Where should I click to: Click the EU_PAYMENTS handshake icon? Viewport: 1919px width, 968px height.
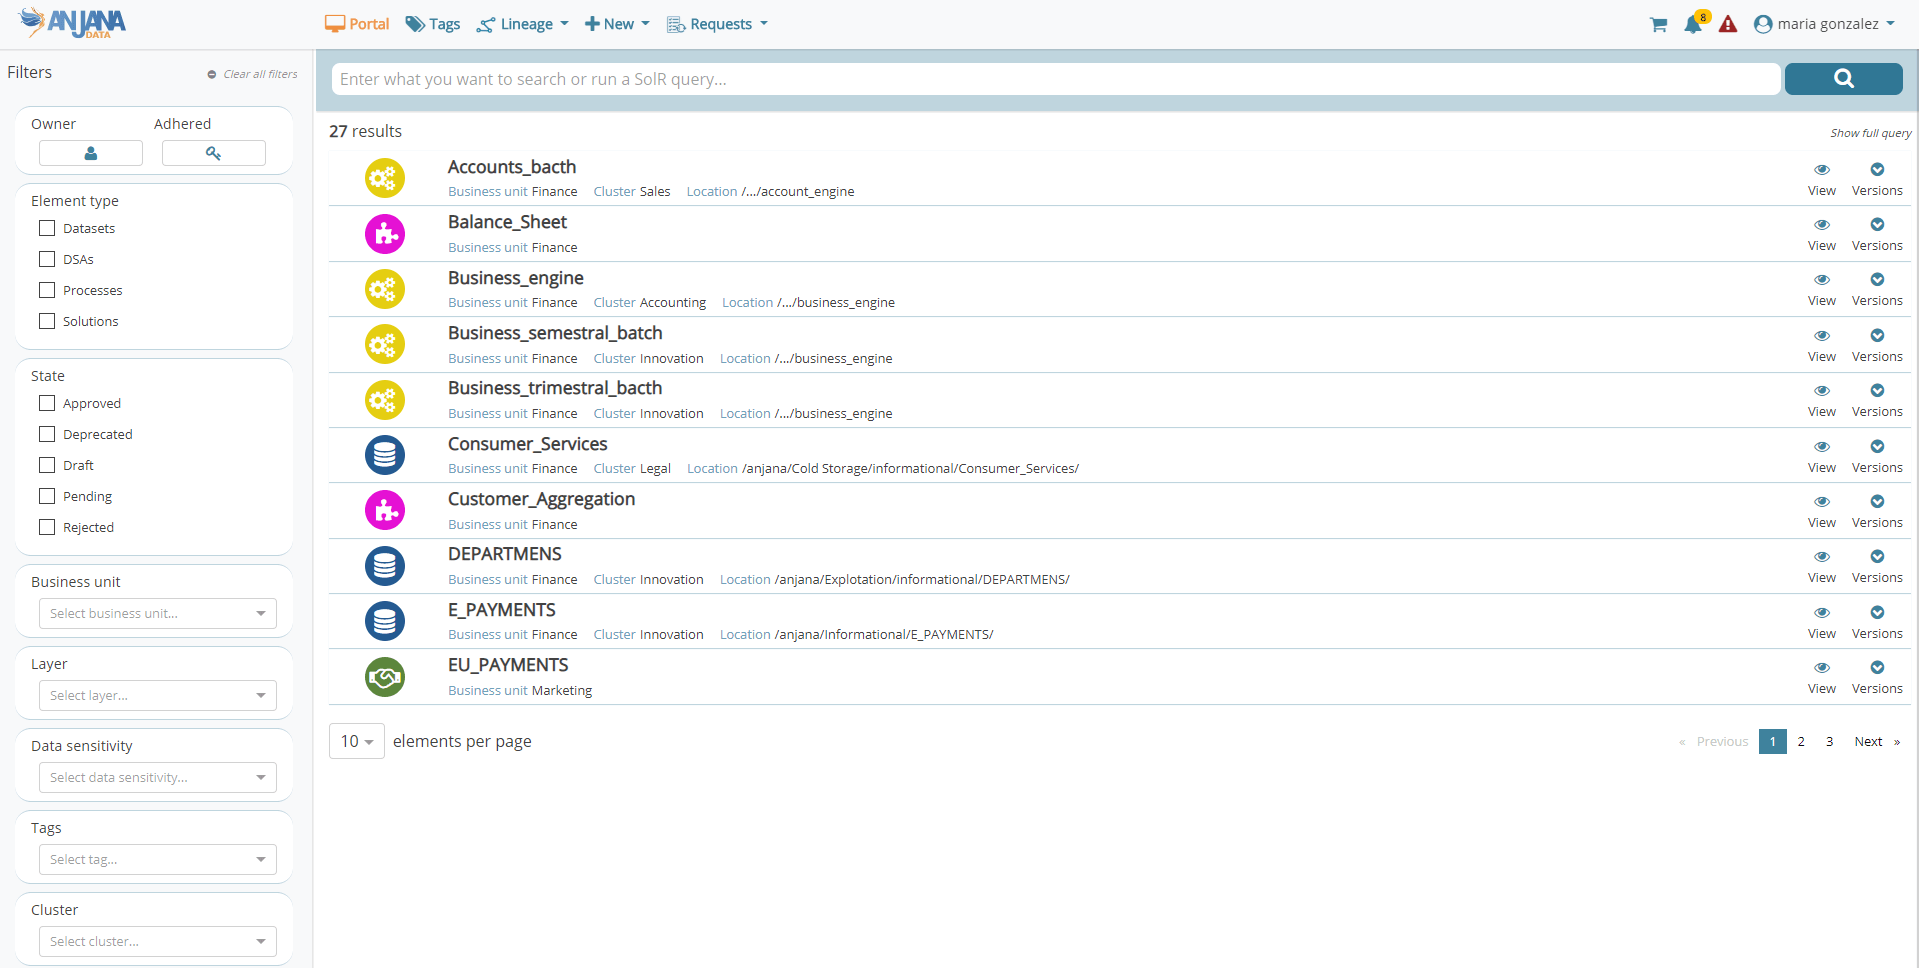385,677
